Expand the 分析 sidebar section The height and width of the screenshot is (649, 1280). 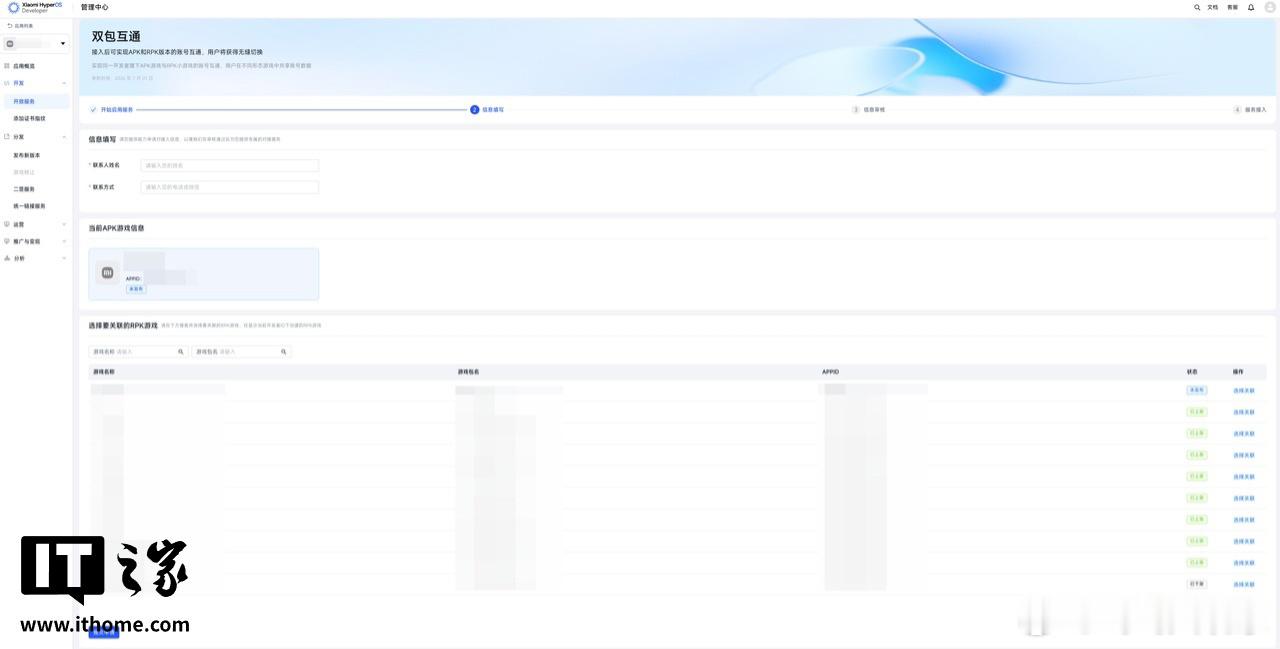[x=36, y=258]
